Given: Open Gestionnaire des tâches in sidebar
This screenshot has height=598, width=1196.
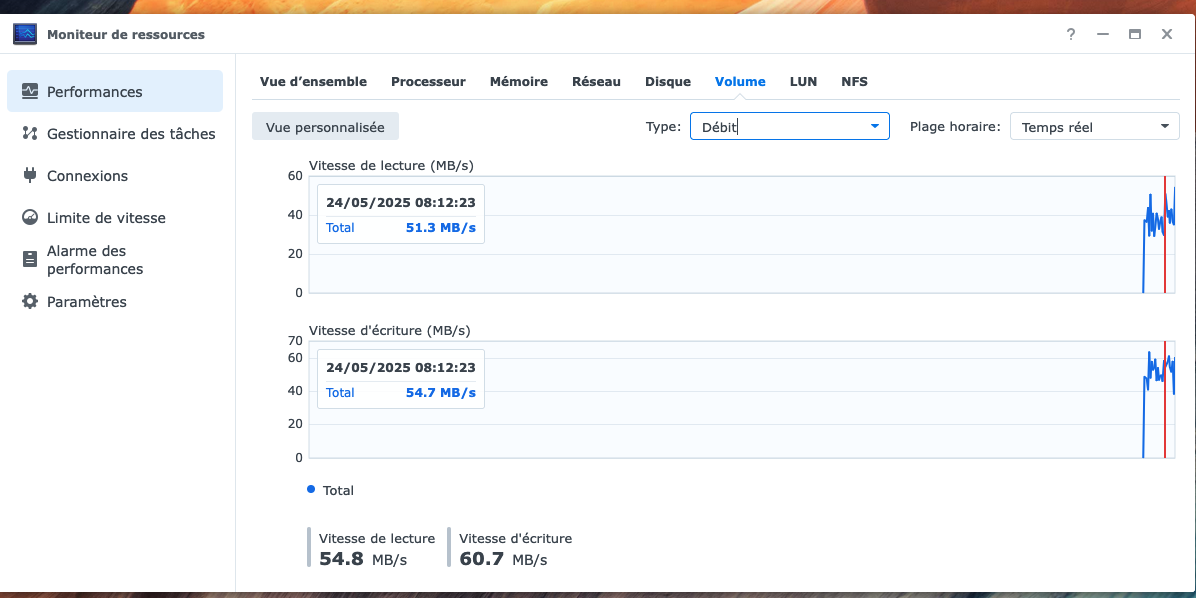Looking at the screenshot, I should tap(115, 133).
